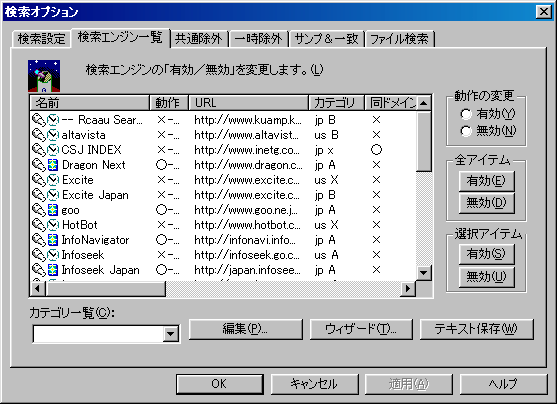
Task: Click URL http://japan.infosee... cell
Action: [247, 270]
